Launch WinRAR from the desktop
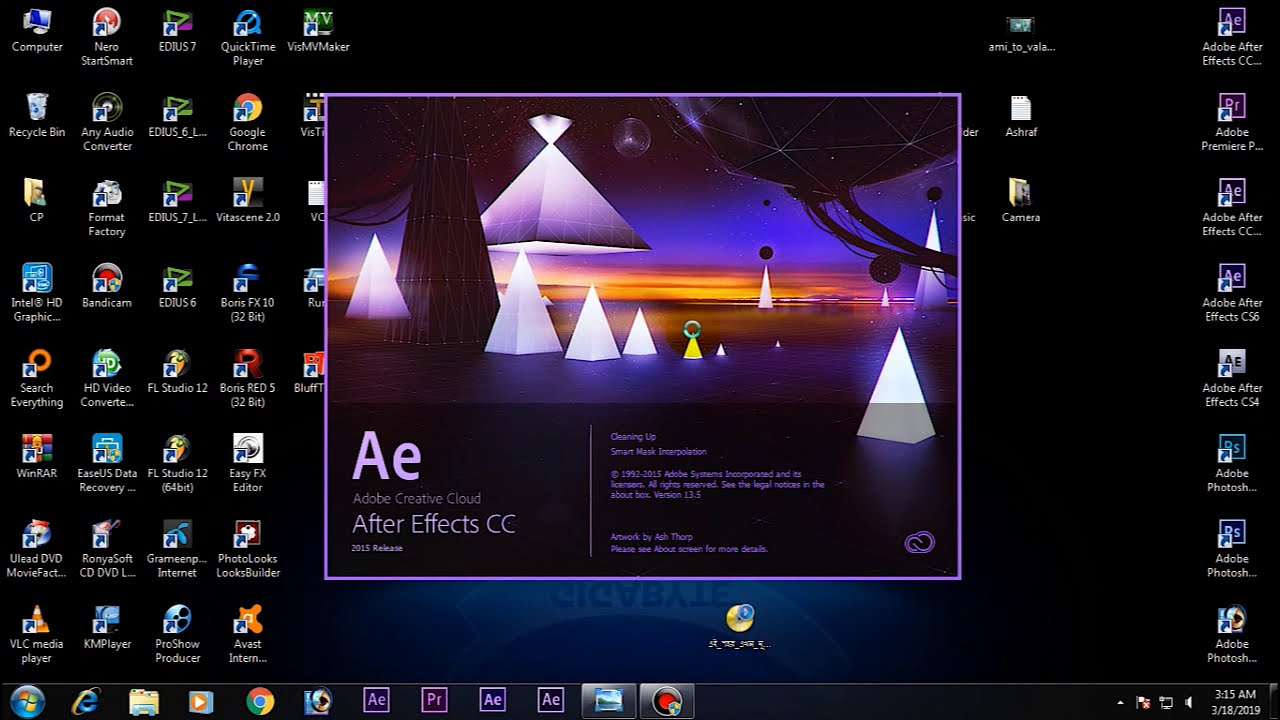Image resolution: width=1280 pixels, height=720 pixels. point(37,457)
